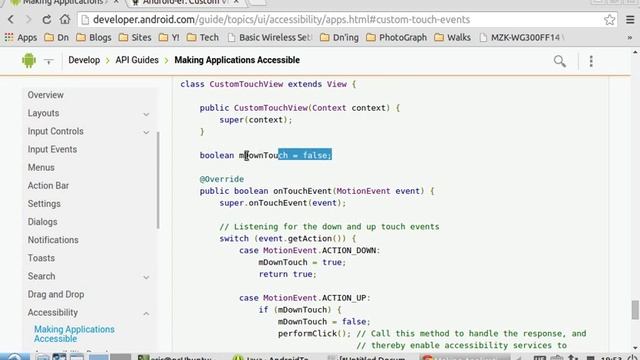Expand the Layouts sidebar section

(x=146, y=114)
